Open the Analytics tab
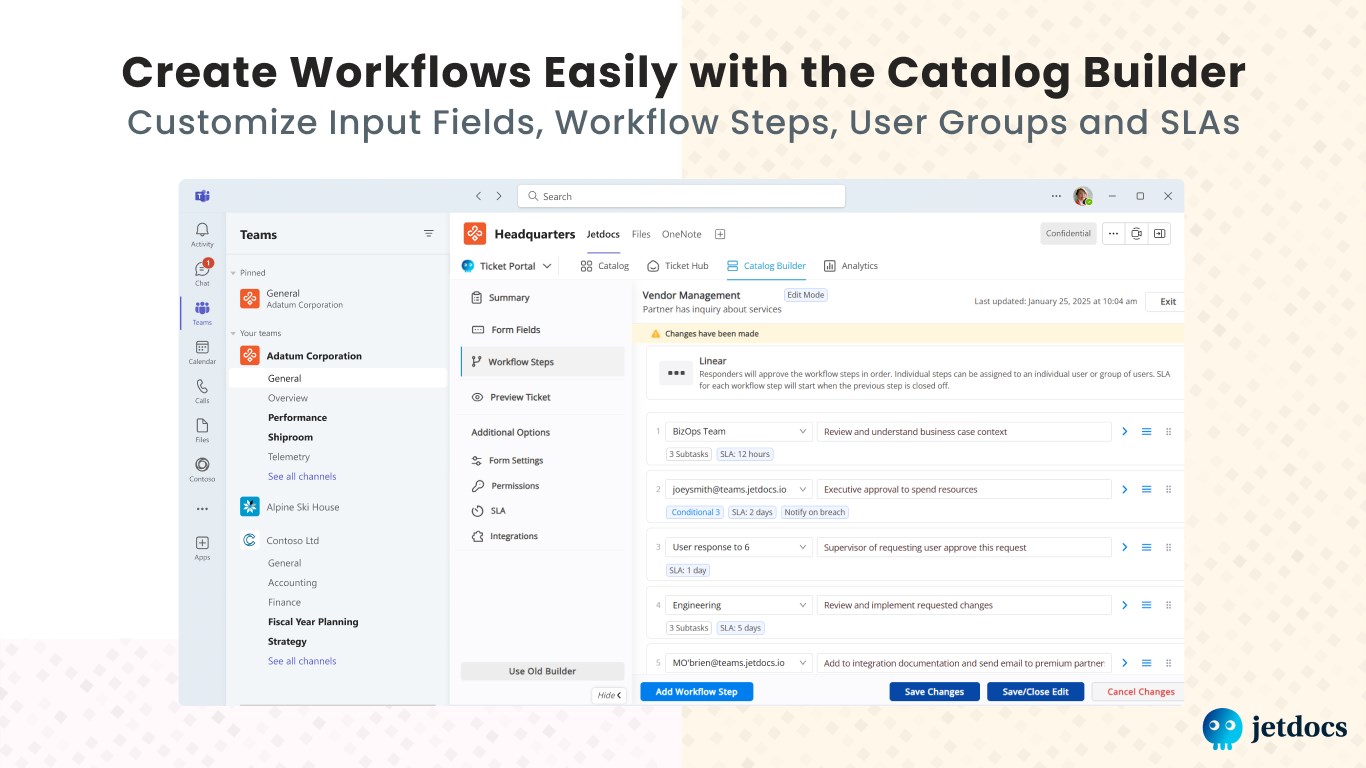Screen dimensions: 1366x768 click(850, 266)
